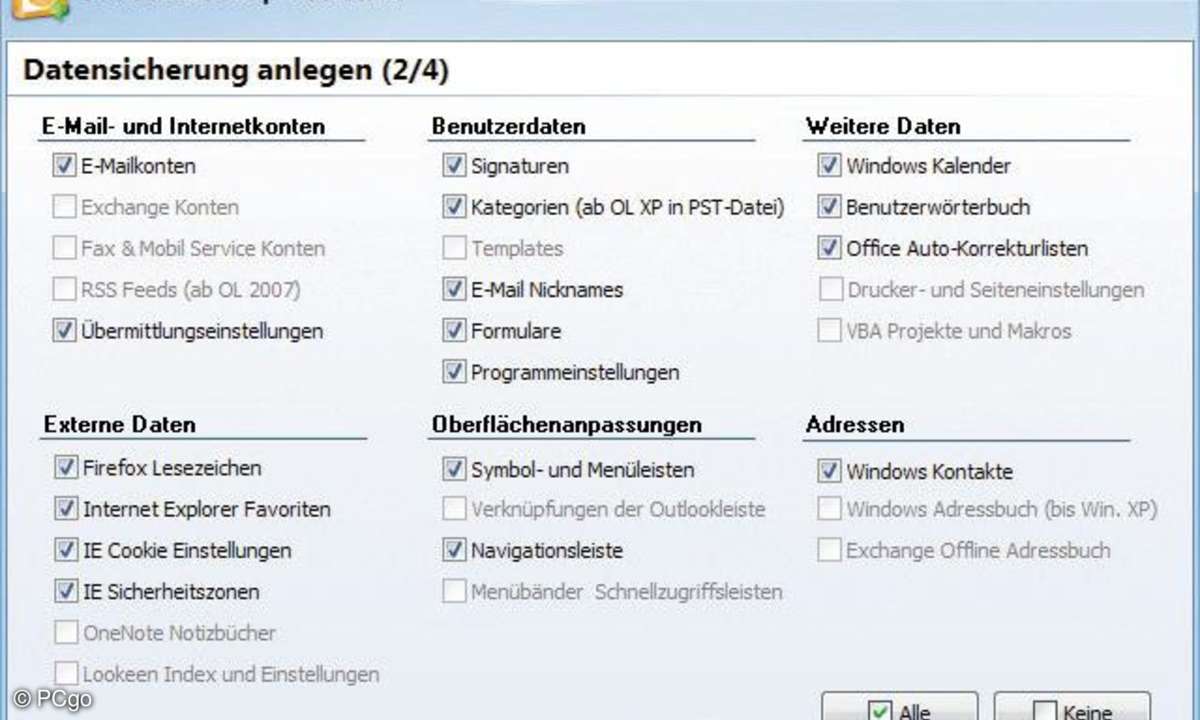Toggle Lookeen Index und Einstellungen checkbox
The height and width of the screenshot is (720, 1200).
click(x=66, y=674)
